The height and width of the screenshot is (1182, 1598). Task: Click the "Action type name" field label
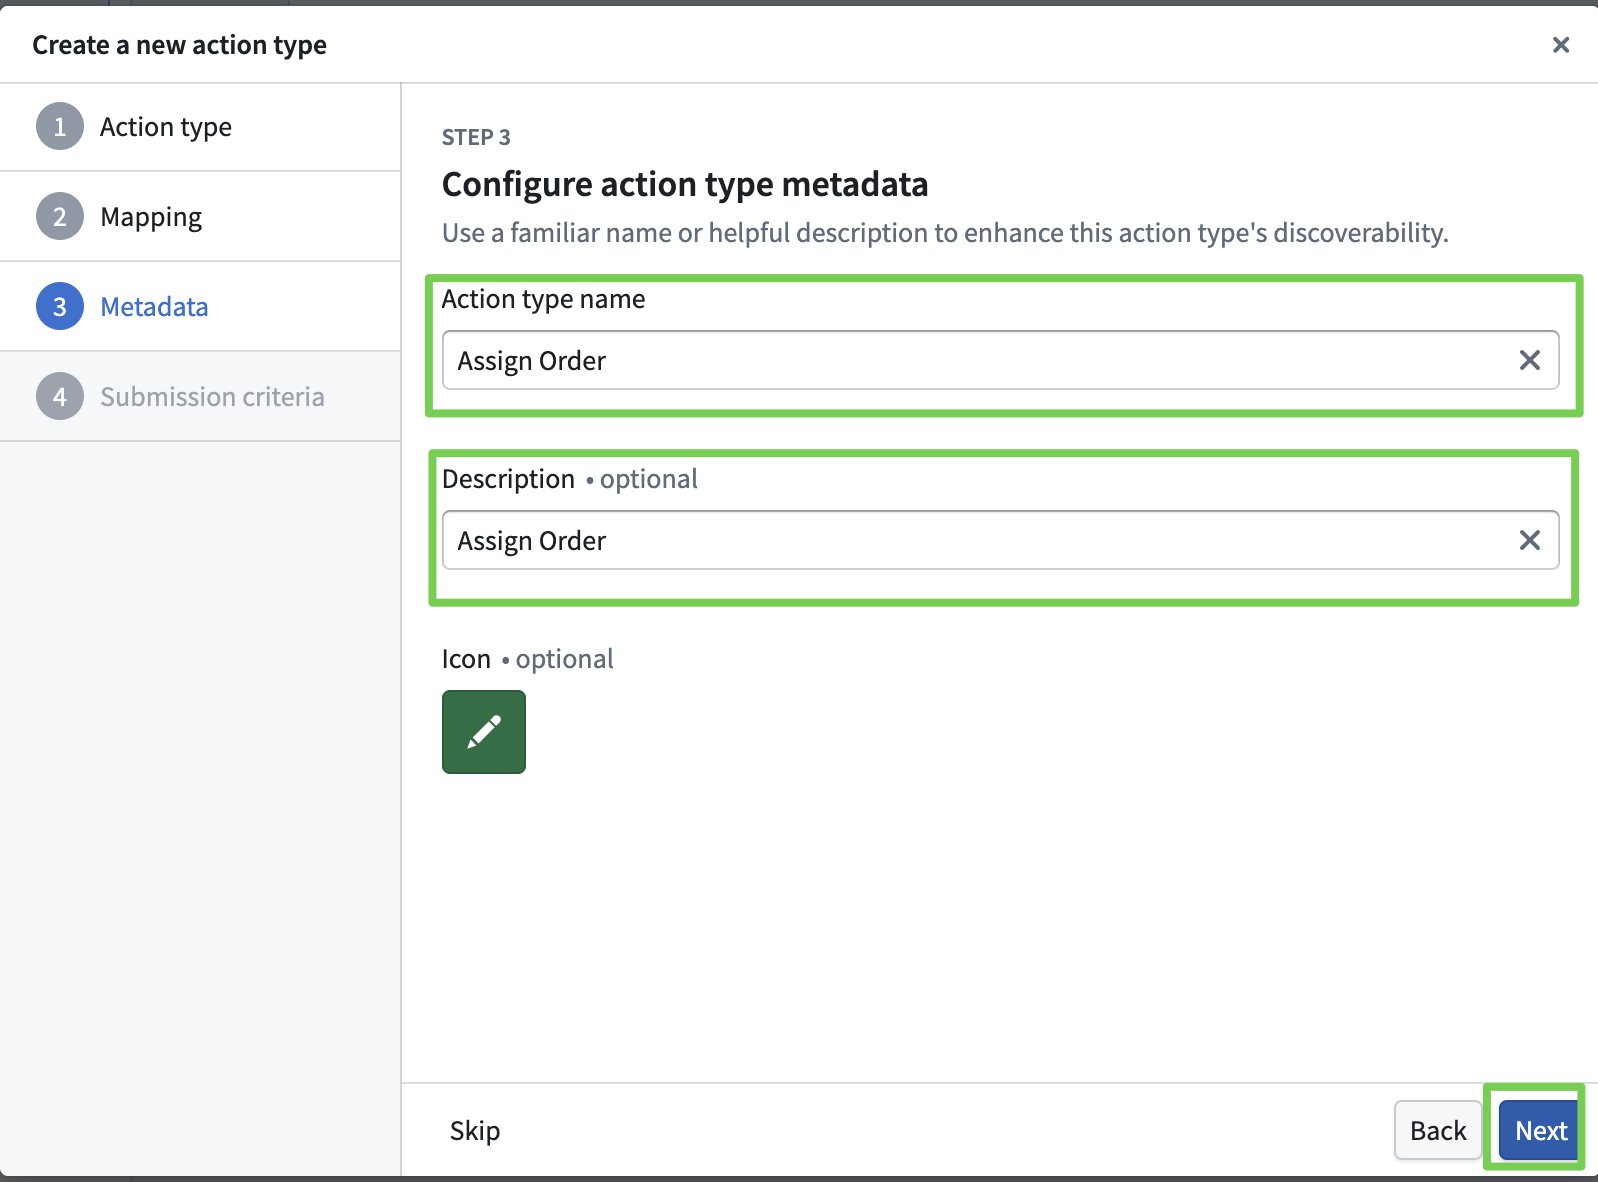coord(543,299)
